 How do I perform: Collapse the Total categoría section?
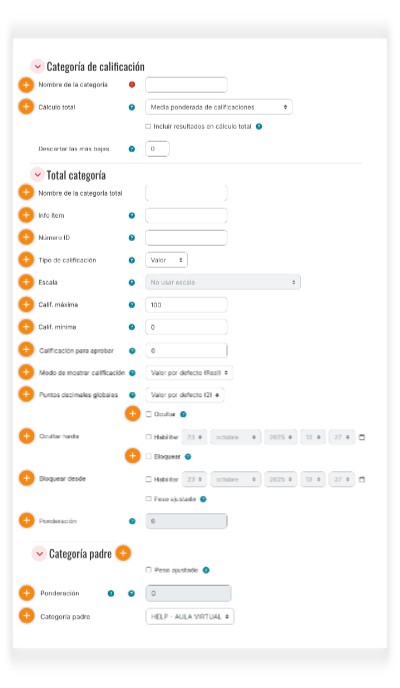37,175
